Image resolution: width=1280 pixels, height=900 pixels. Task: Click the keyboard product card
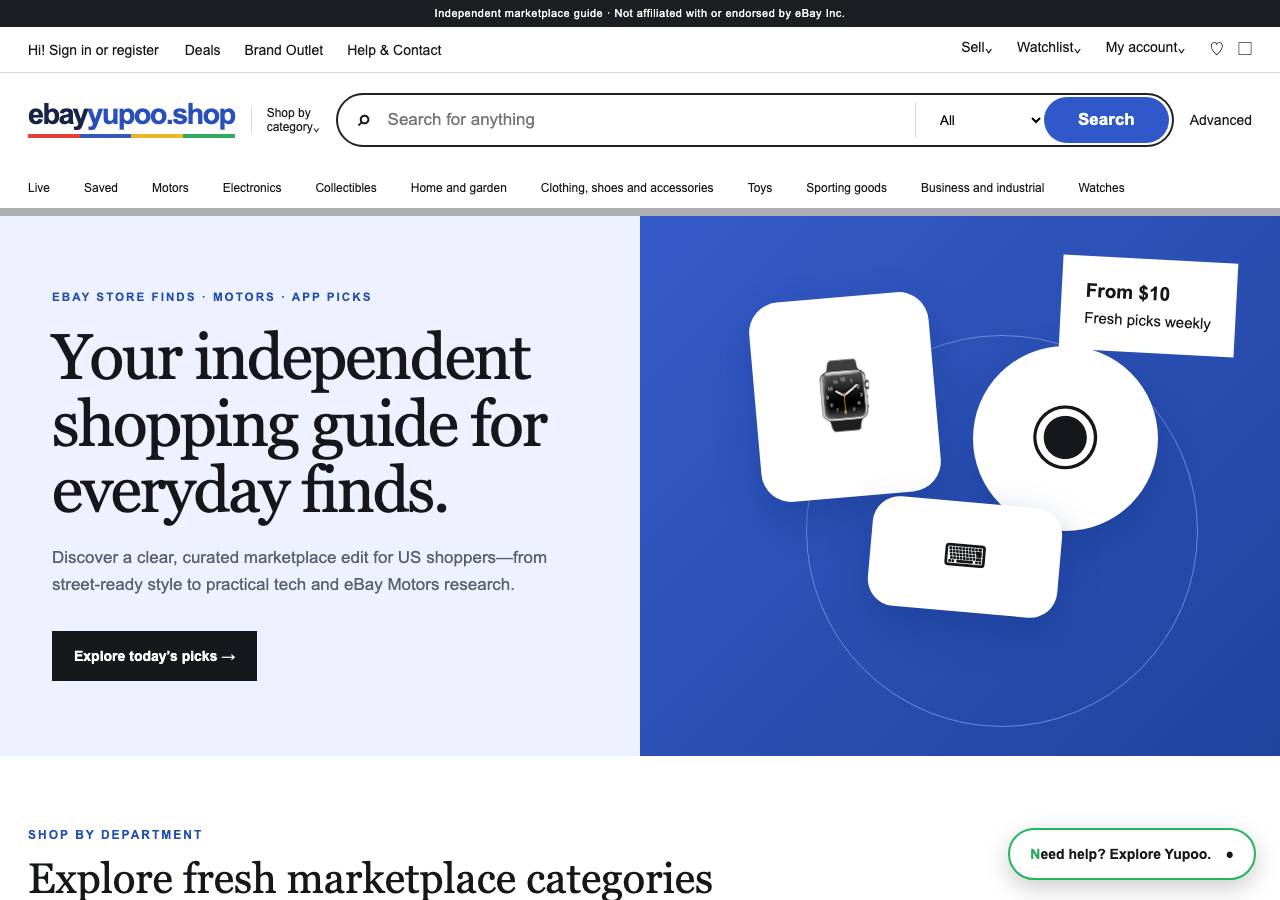coord(965,556)
